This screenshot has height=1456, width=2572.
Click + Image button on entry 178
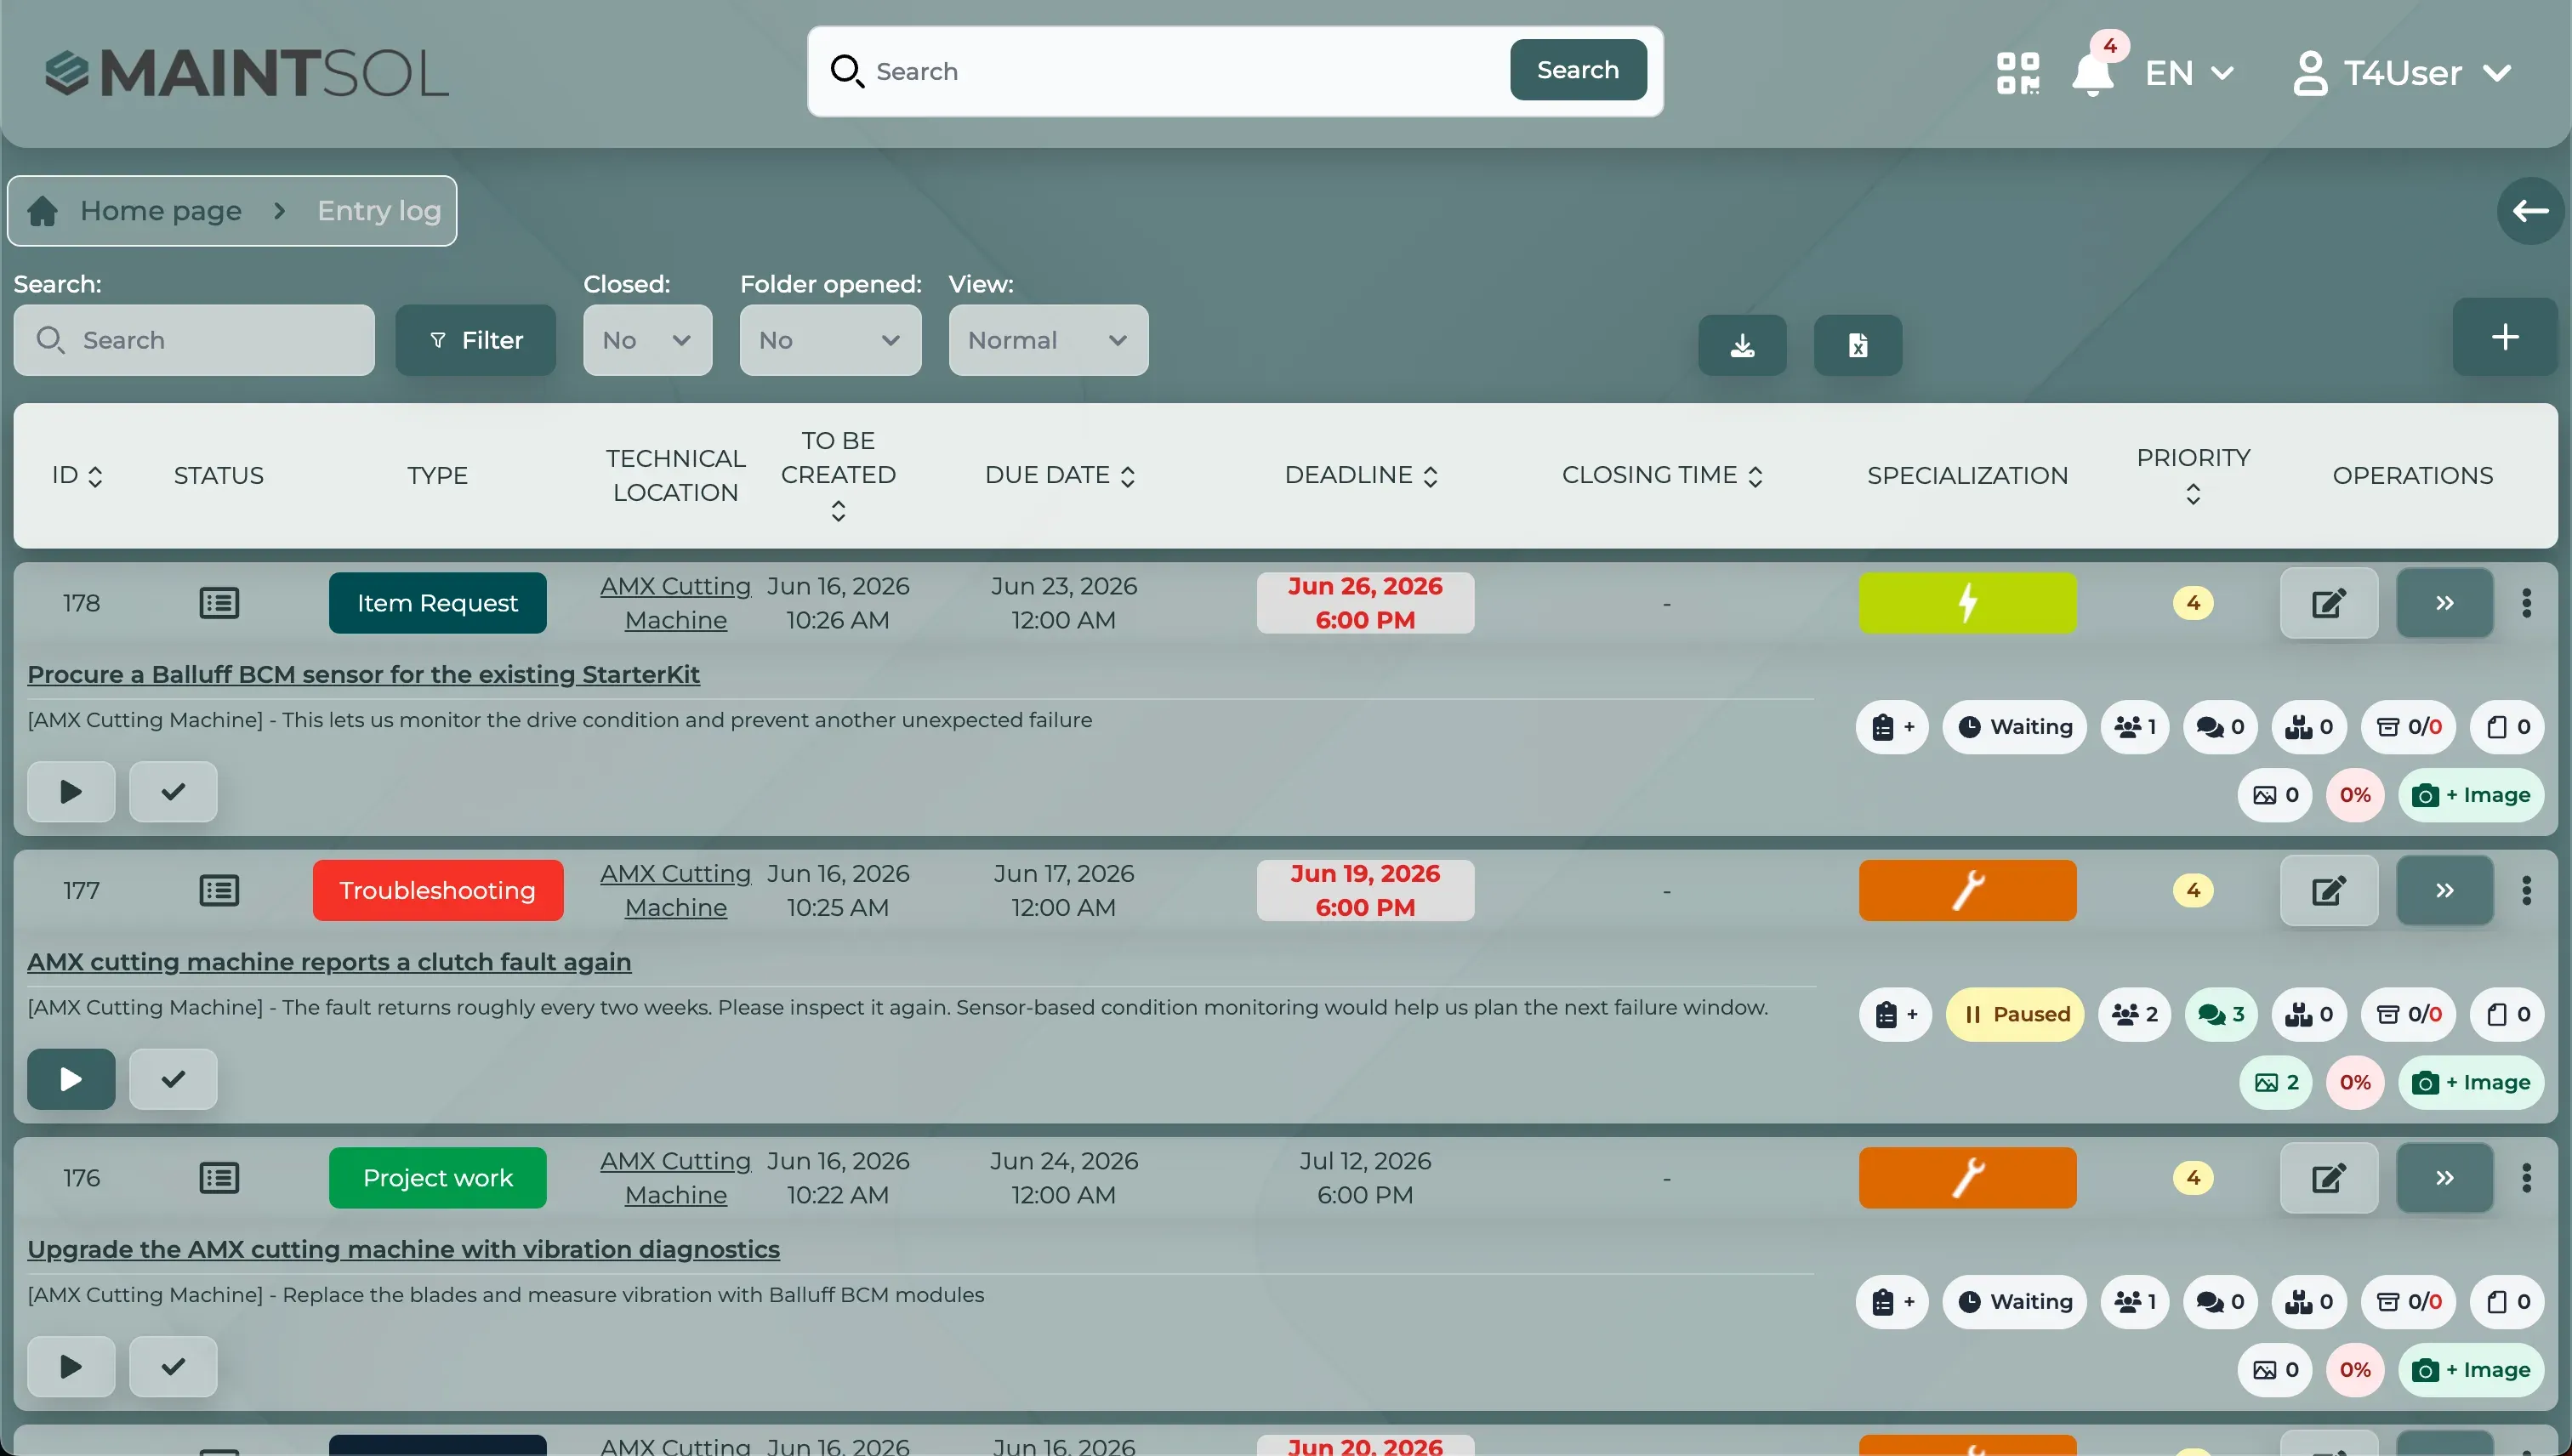pos(2471,796)
